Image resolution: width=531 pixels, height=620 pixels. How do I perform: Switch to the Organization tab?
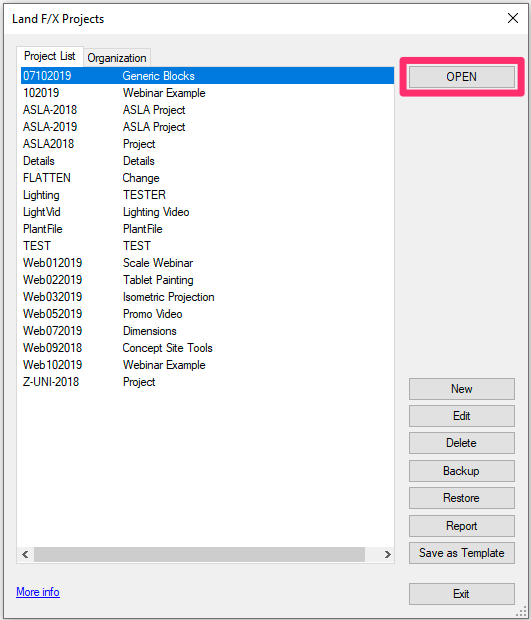tap(117, 58)
